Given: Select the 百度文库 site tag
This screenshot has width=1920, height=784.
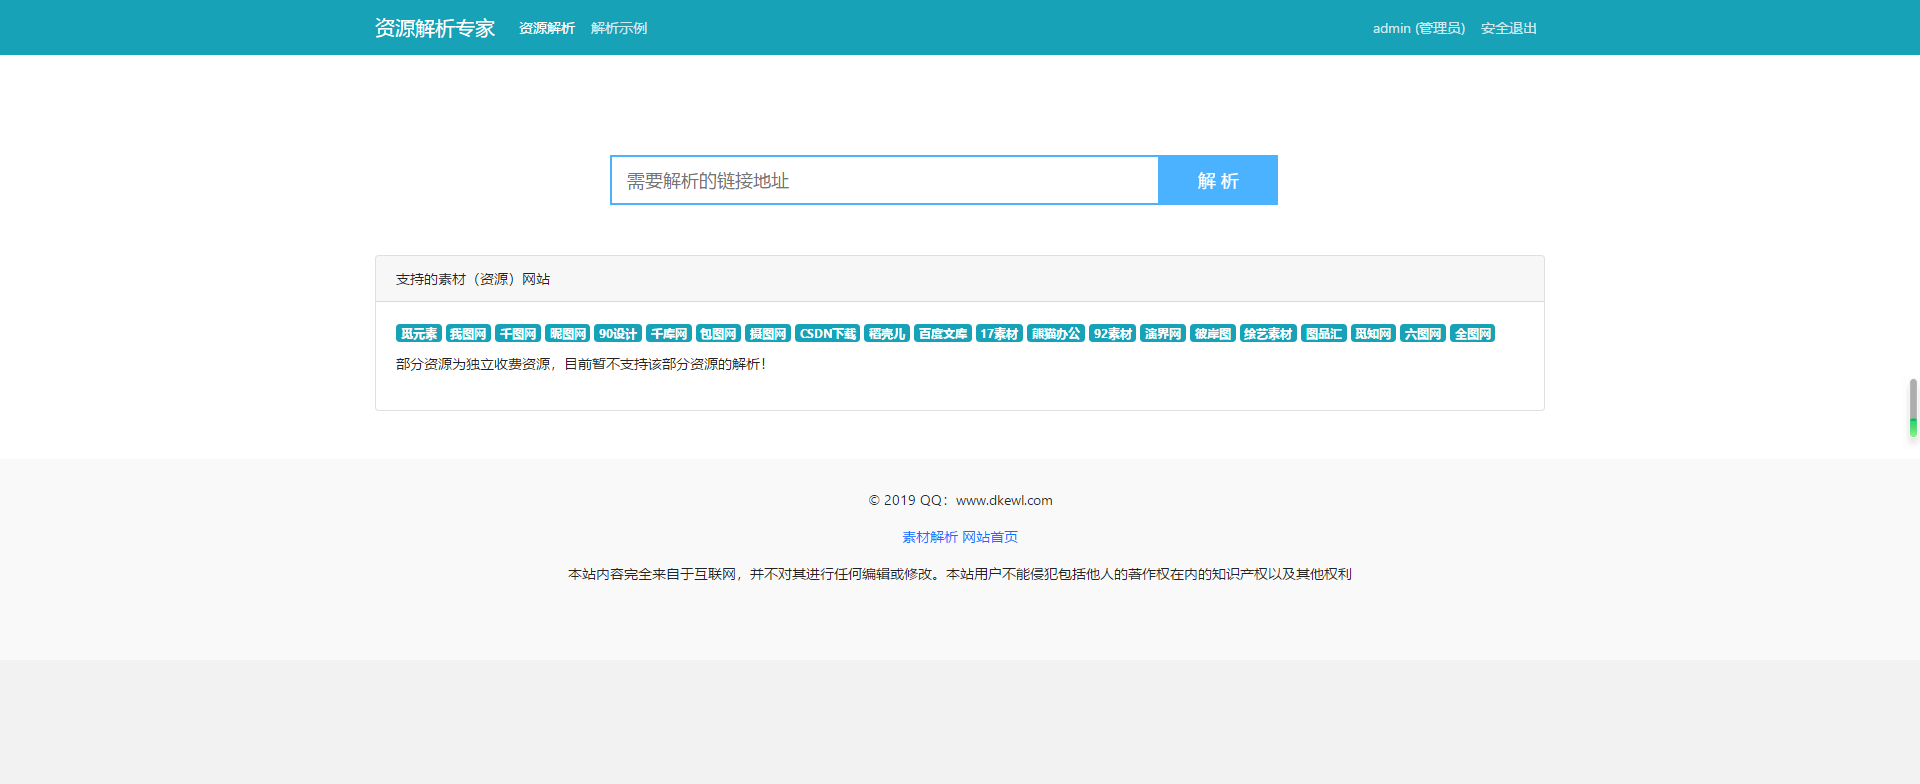Looking at the screenshot, I should [942, 334].
